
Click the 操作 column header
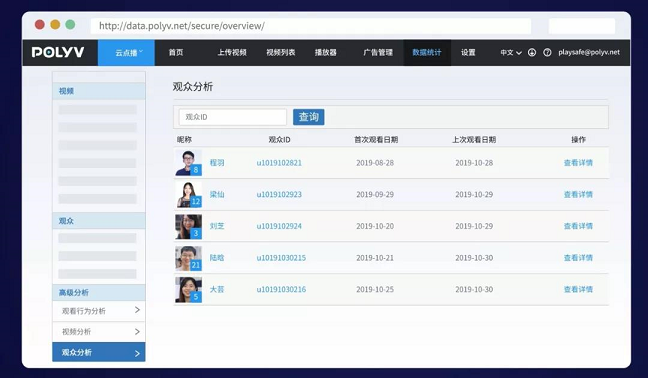pos(579,140)
